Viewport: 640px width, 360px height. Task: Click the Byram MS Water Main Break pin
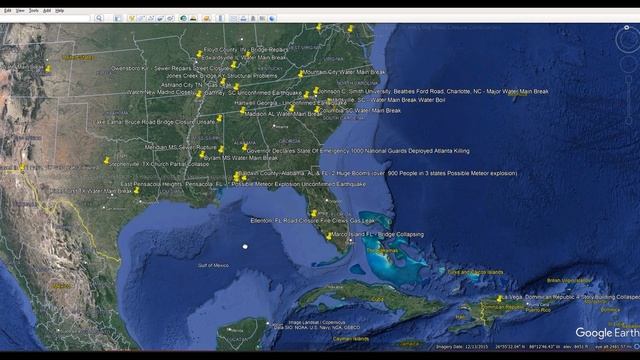pos(202,154)
